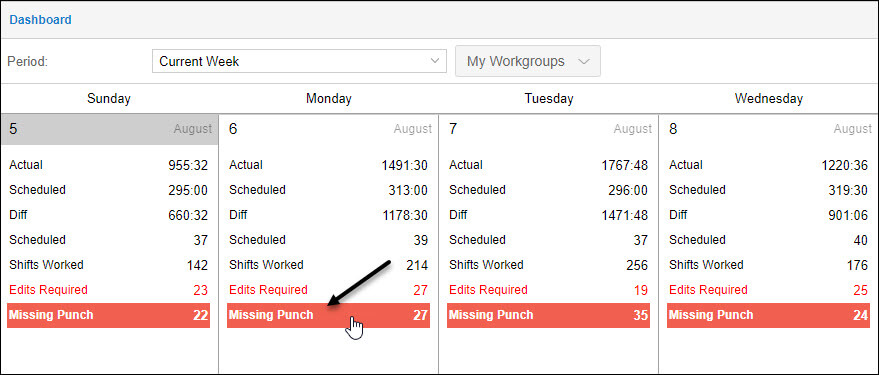
Task: Click day 5 August header cell
Action: click(x=110, y=129)
